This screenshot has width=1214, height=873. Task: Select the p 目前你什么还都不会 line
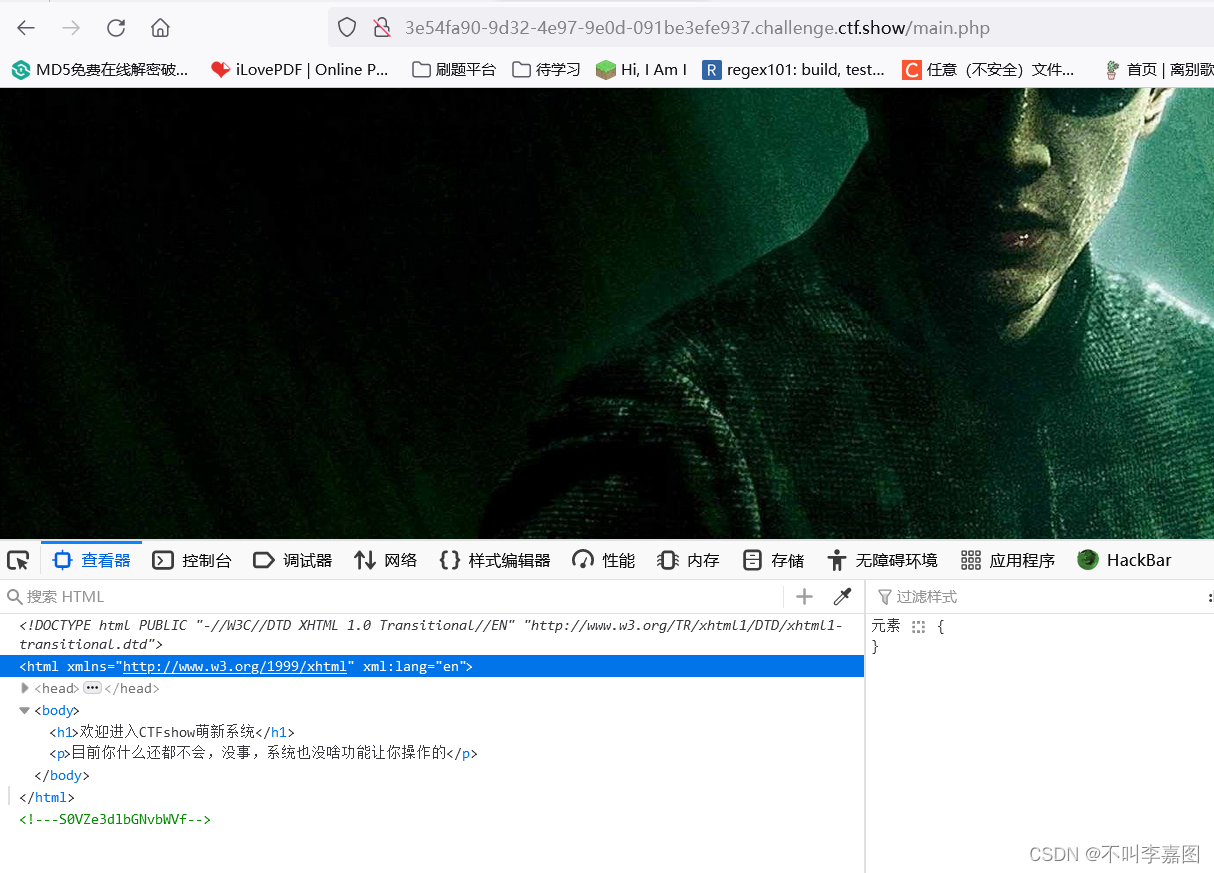(x=263, y=753)
